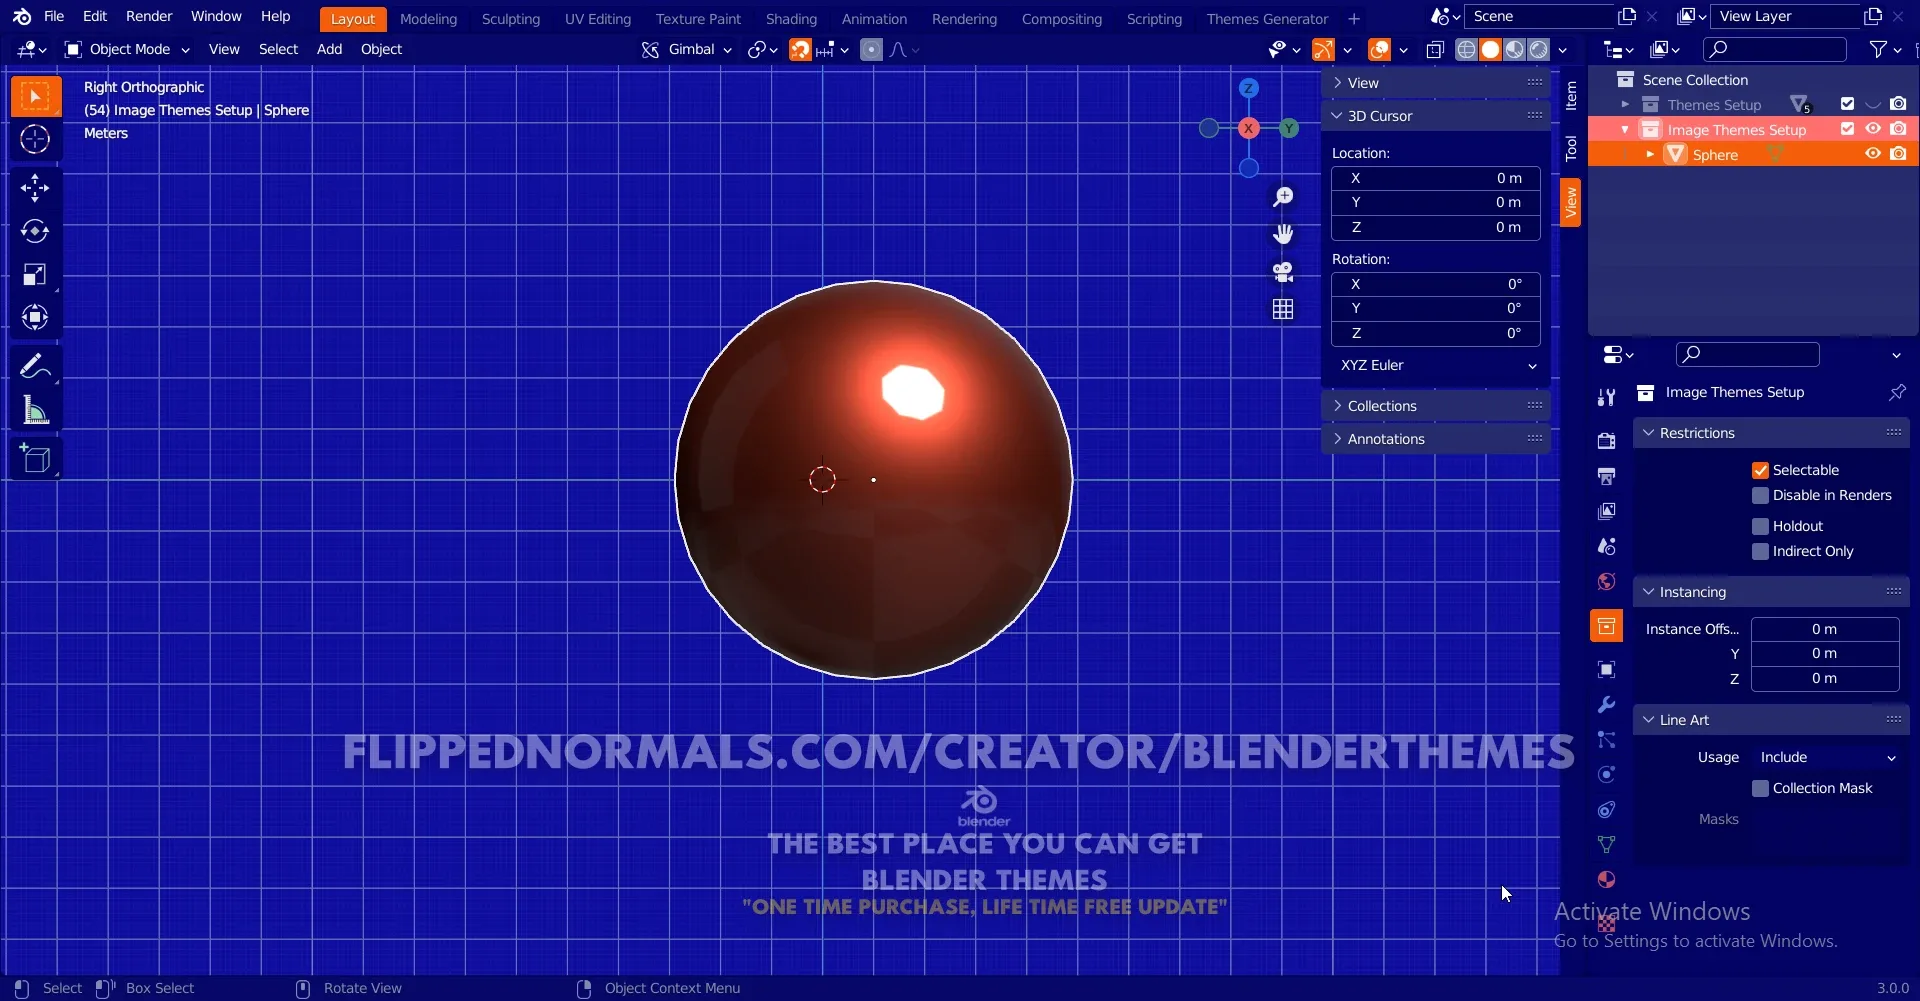Screen dimensions: 1920x1001
Task: Open the File menu
Action: click(x=54, y=16)
